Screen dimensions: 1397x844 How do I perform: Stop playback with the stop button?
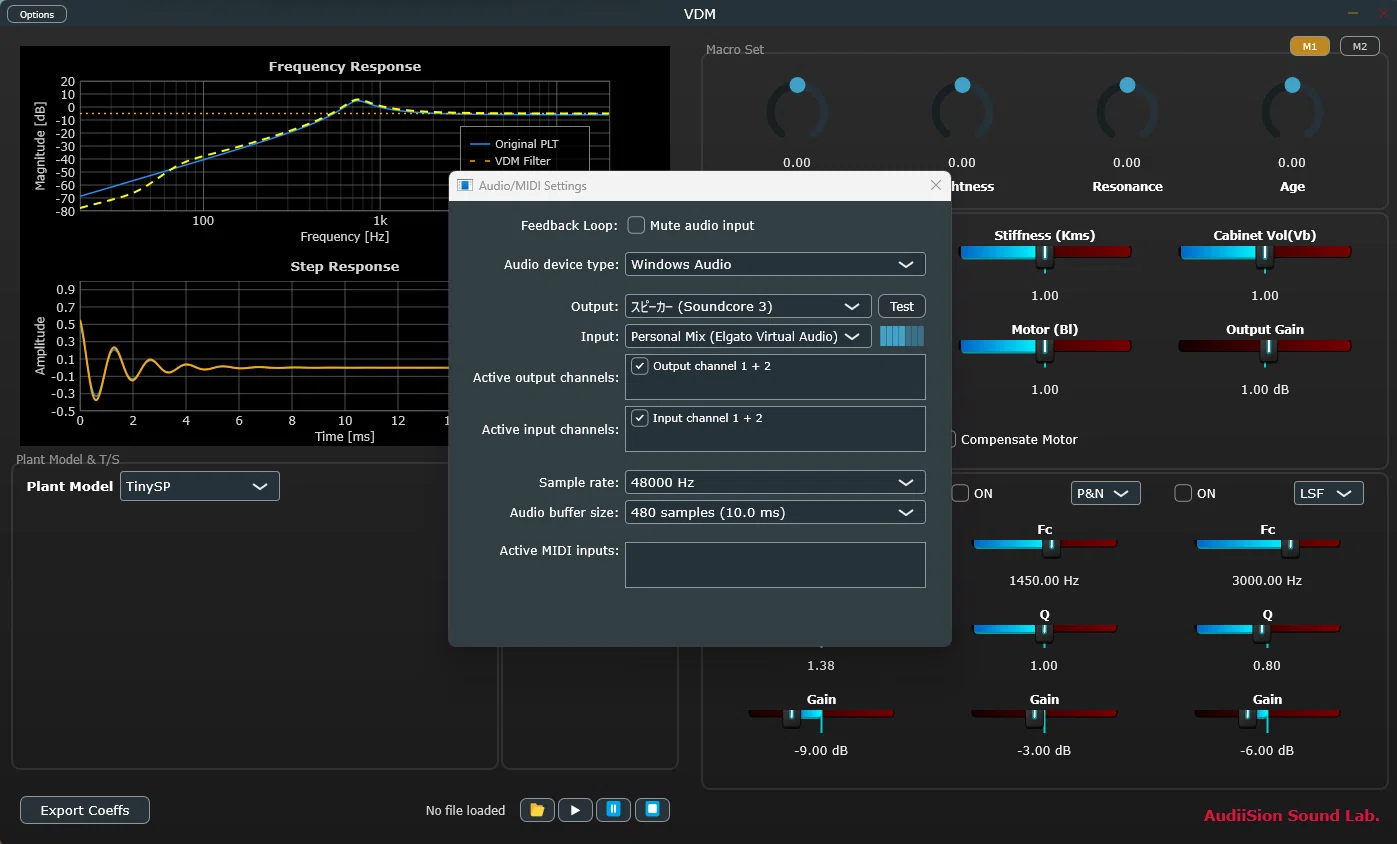click(x=652, y=810)
